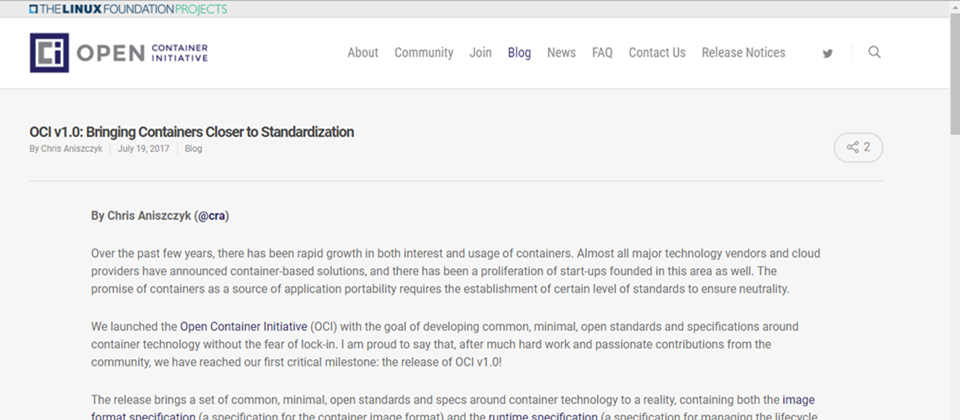Viewport: 960px width, 420px height.
Task: Click the page vertical scrollbar thumb
Action: coord(954,73)
